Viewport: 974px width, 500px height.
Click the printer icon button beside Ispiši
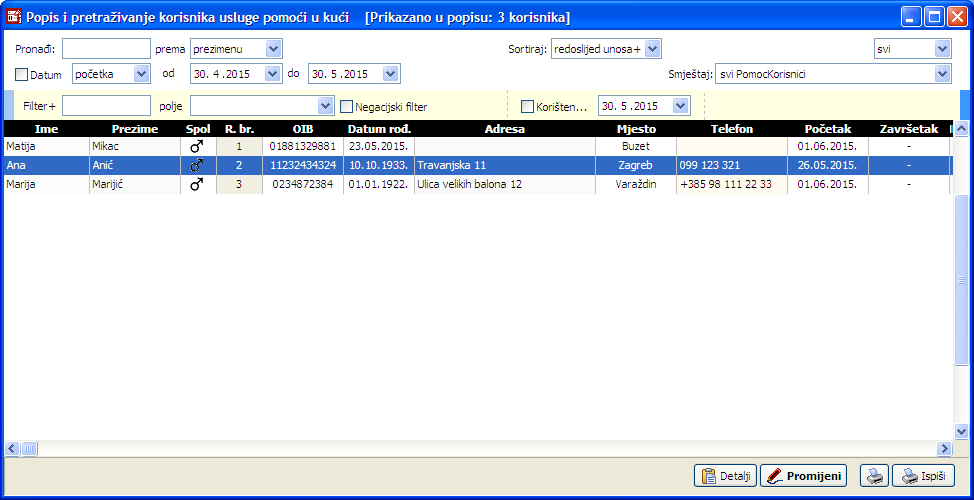click(874, 476)
